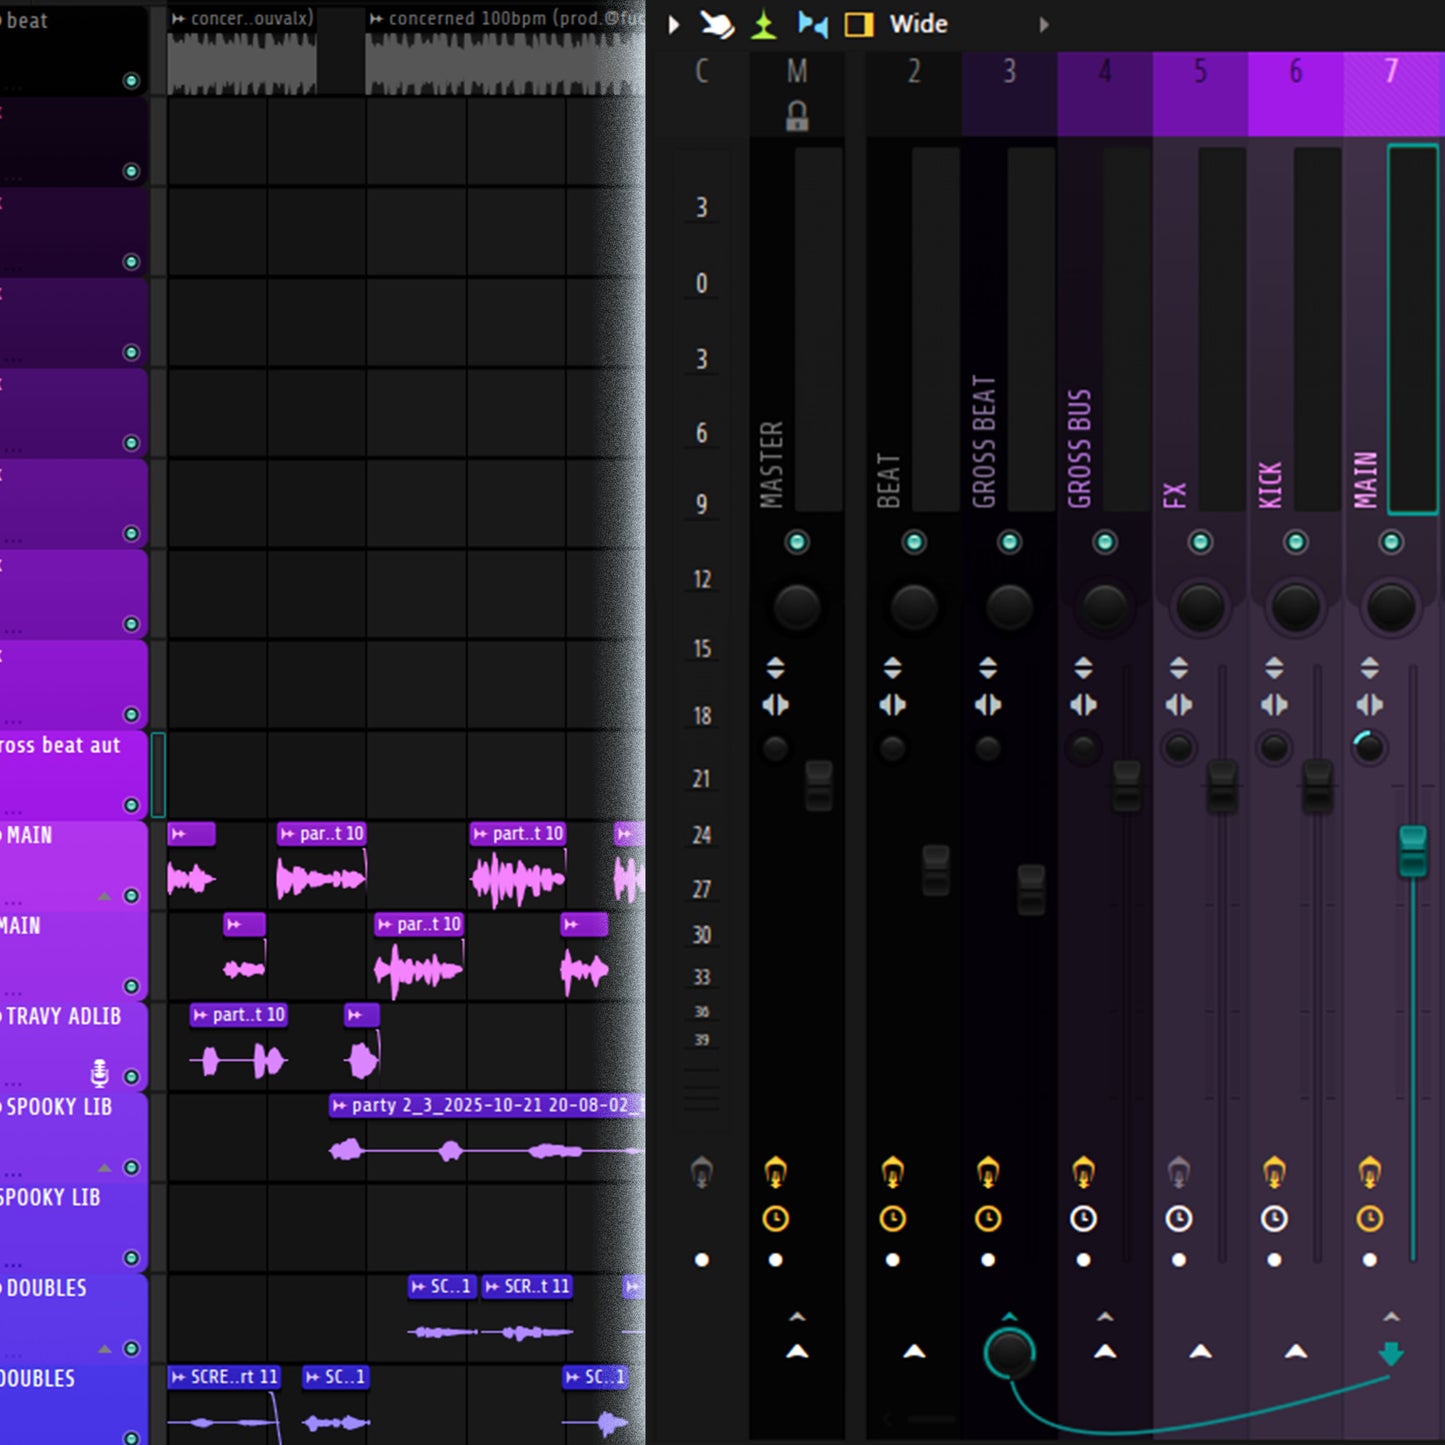Screen dimensions: 1445x1445
Task: Mute the FX mixer track
Action: coord(1200,542)
